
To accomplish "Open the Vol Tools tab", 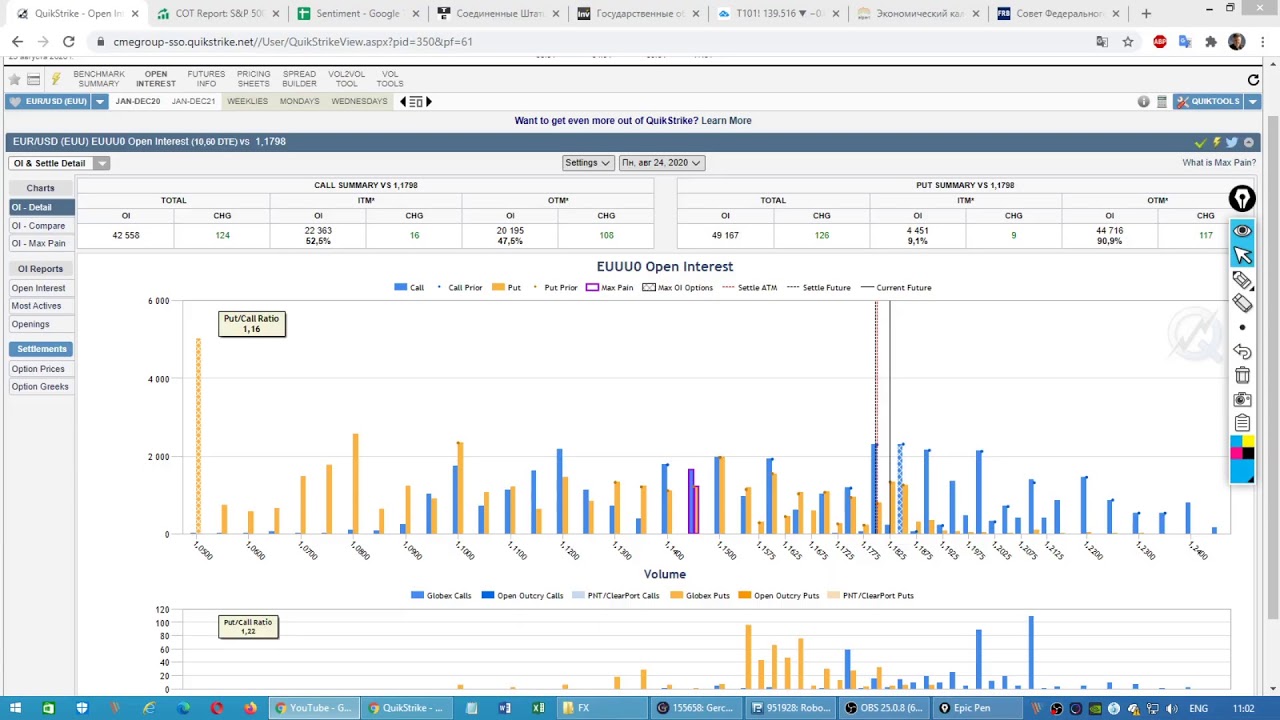I will (390, 79).
